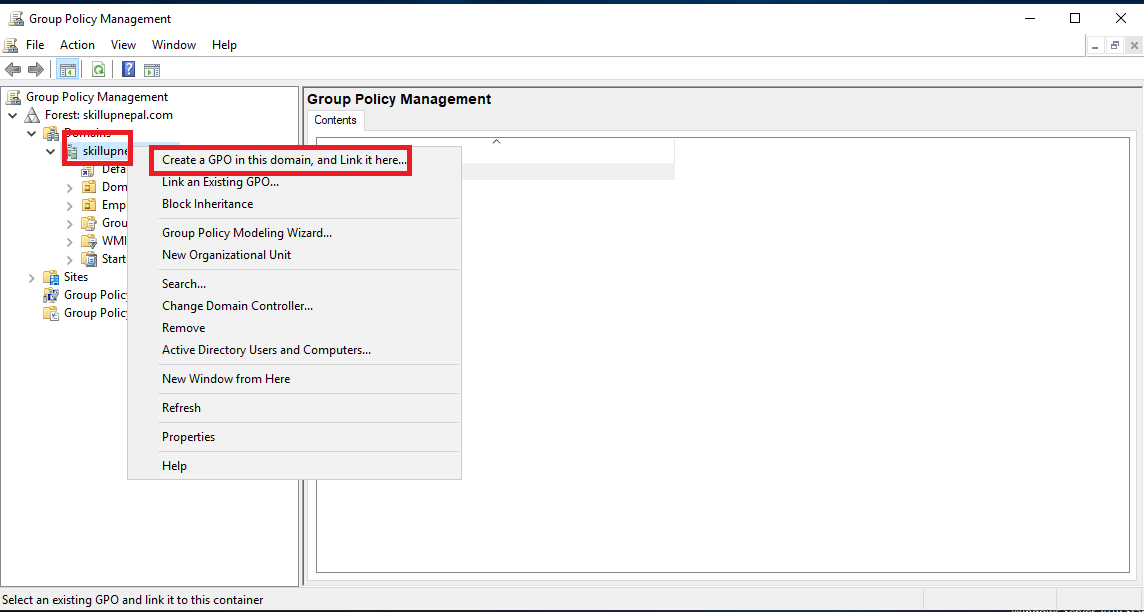Click the console icon left of File menu
The image size is (1144, 612).
(11, 44)
